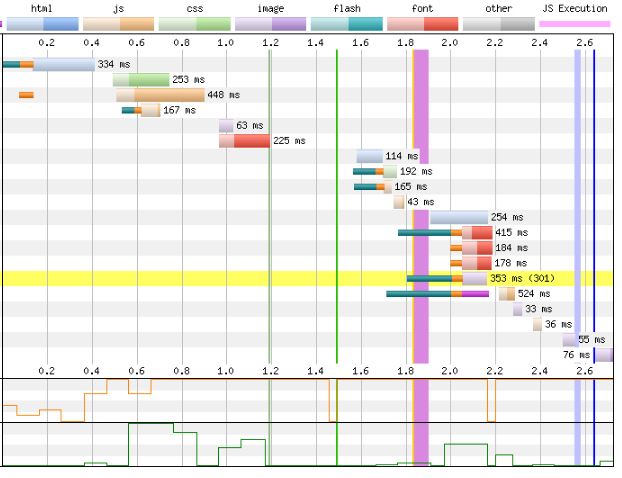Select the js request bar labeled 448 ms
Viewport: 622px width, 478px height.
point(160,95)
